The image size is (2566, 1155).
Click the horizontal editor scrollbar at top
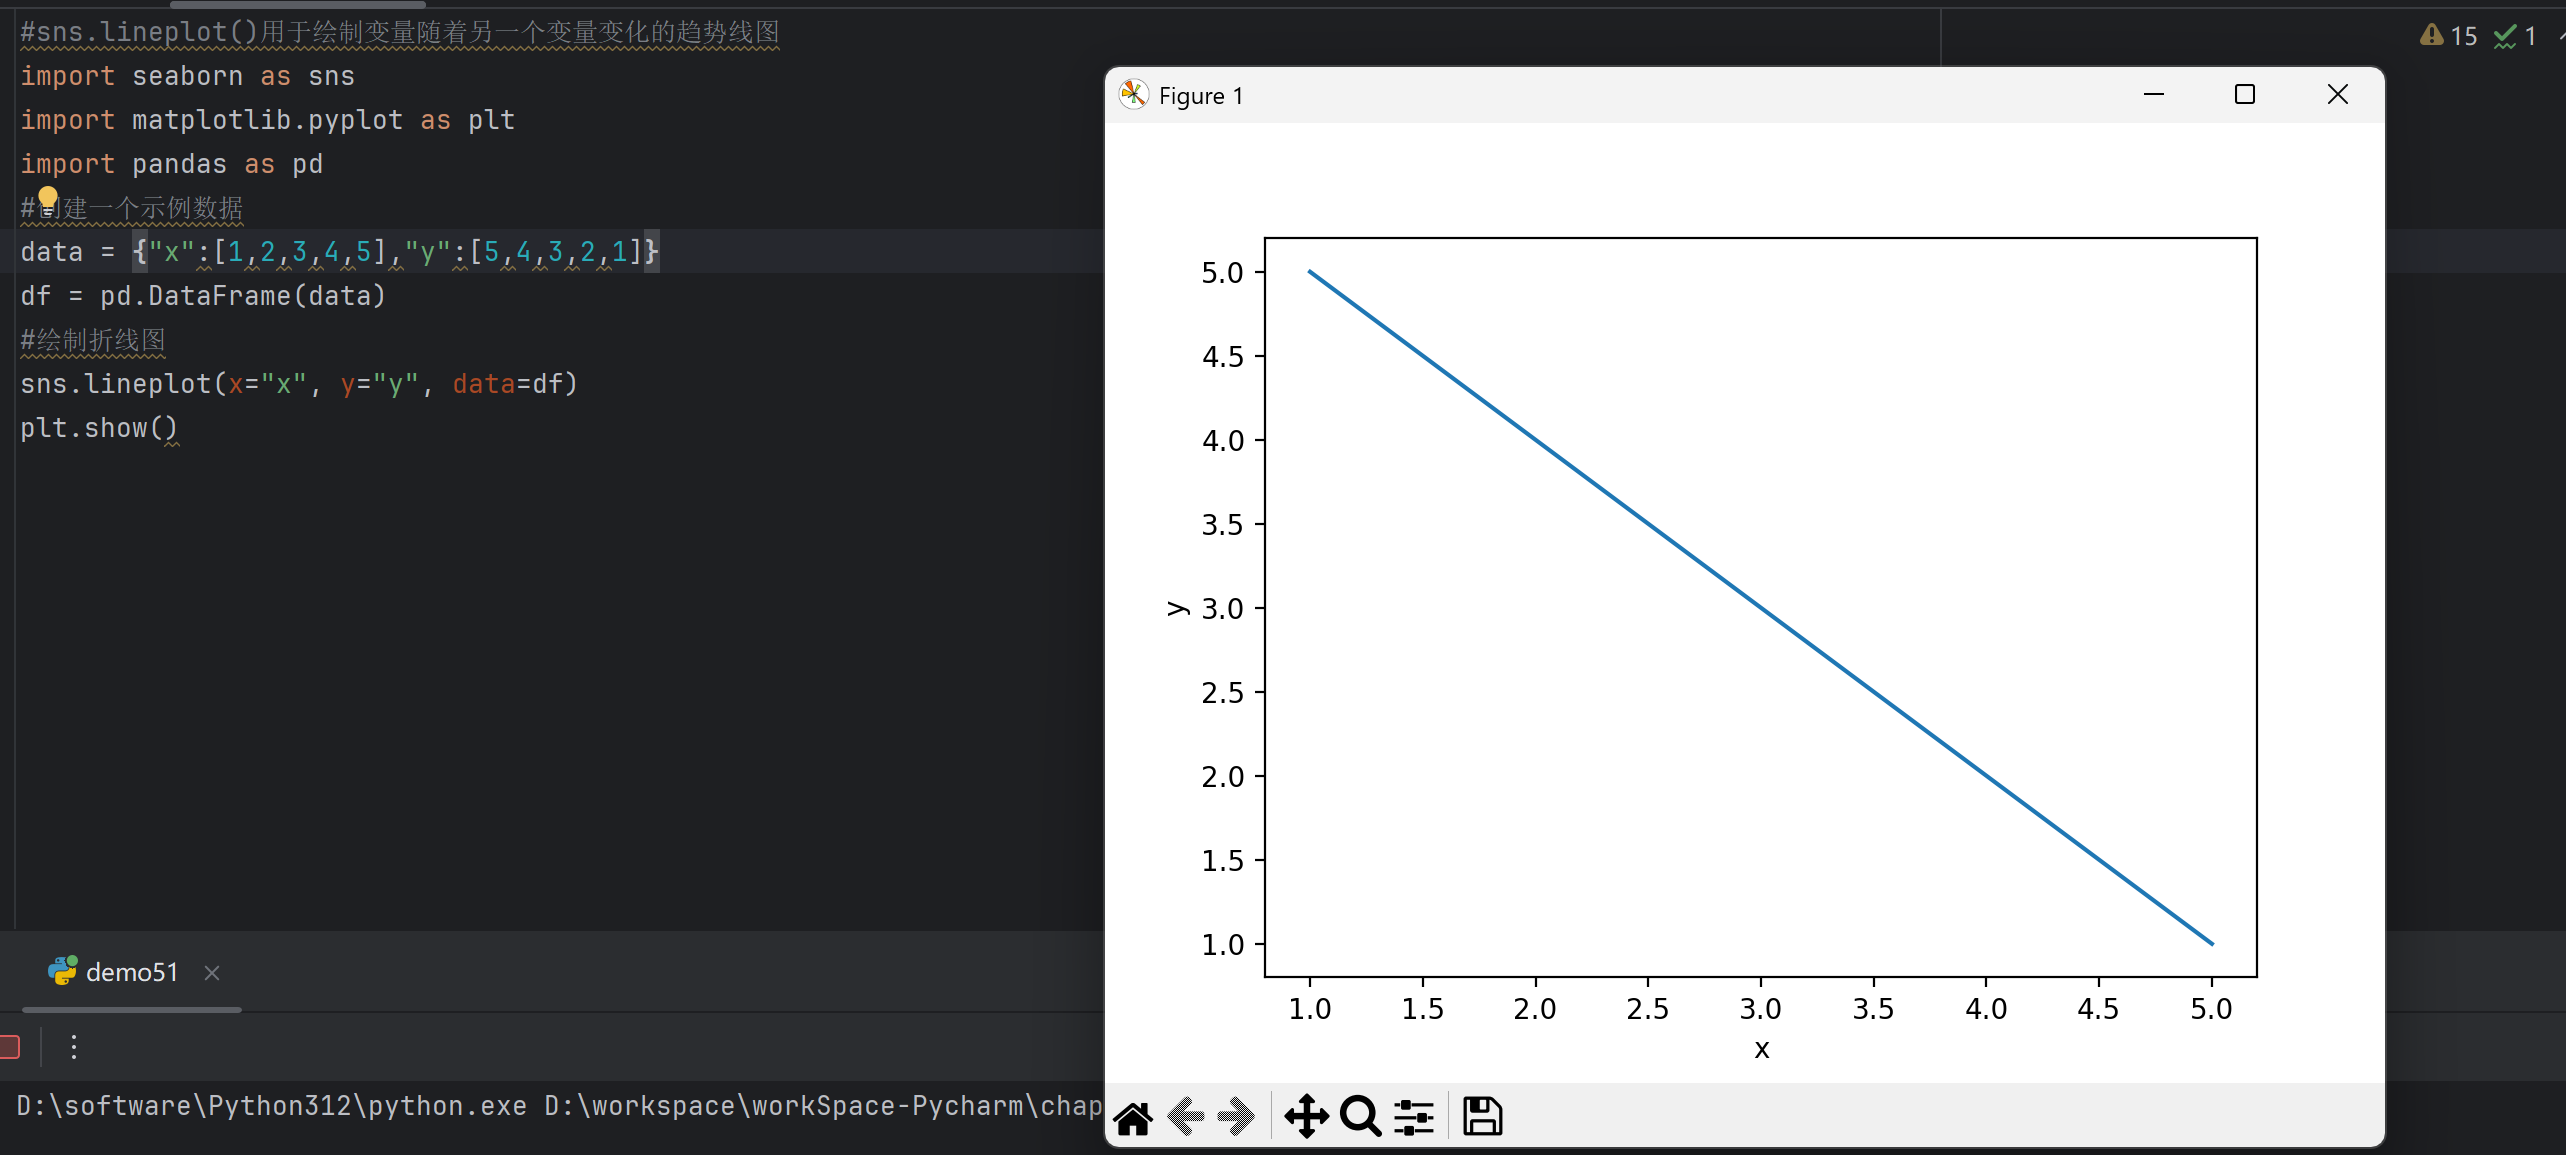tap(297, 4)
